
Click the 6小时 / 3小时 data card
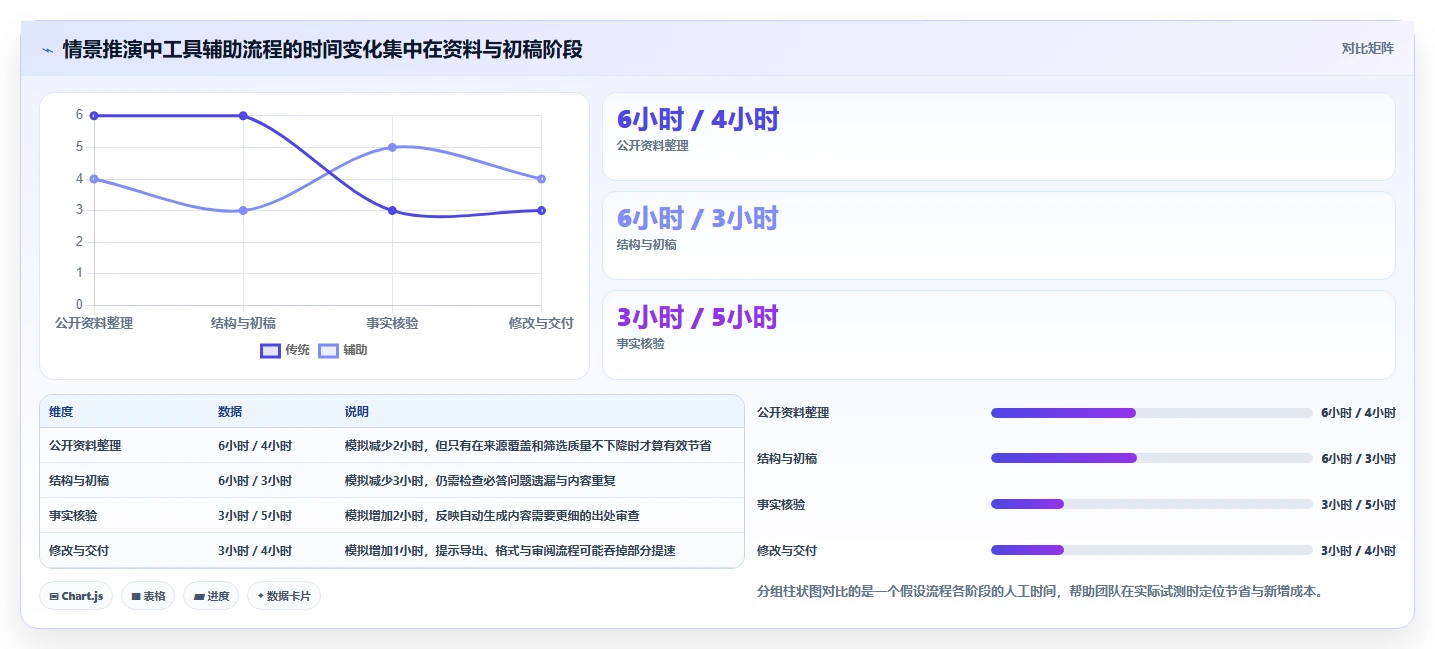pyautogui.click(x=998, y=236)
